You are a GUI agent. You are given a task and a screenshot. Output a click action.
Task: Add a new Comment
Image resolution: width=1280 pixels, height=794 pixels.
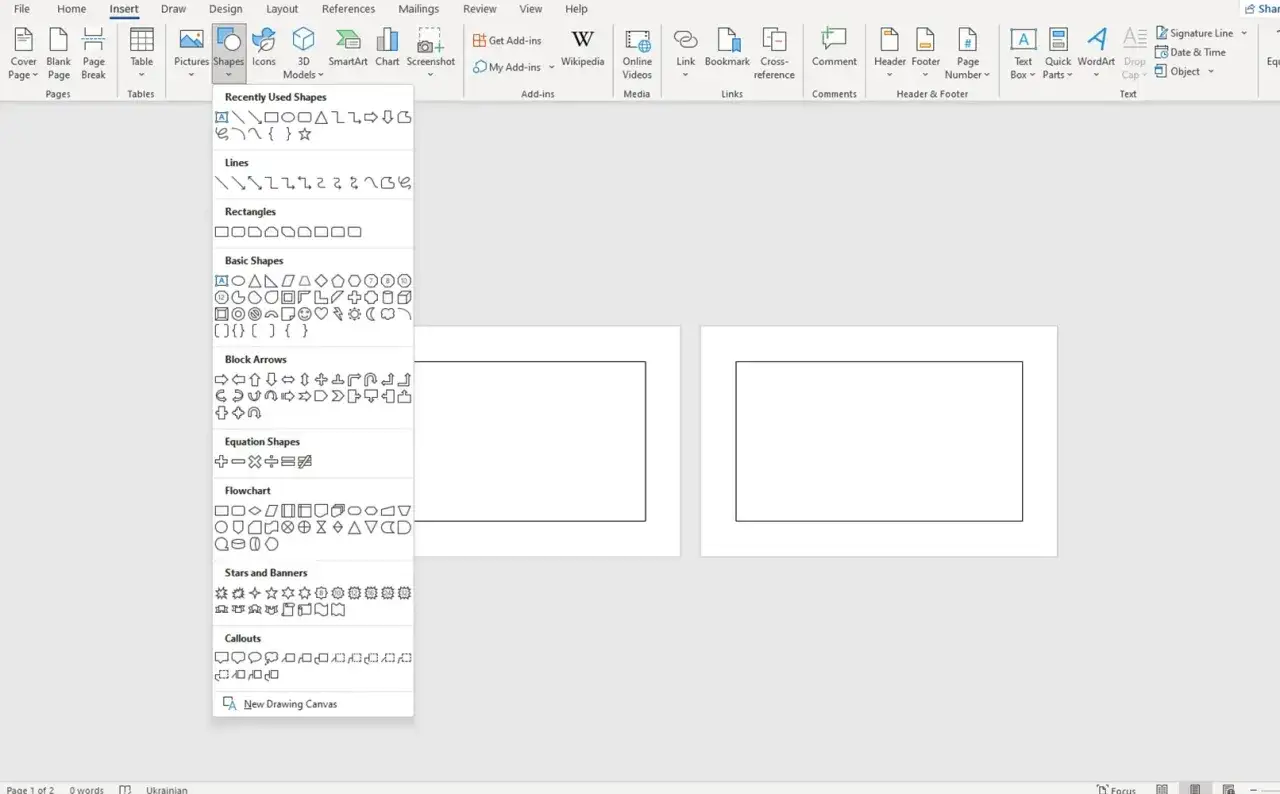(x=834, y=48)
